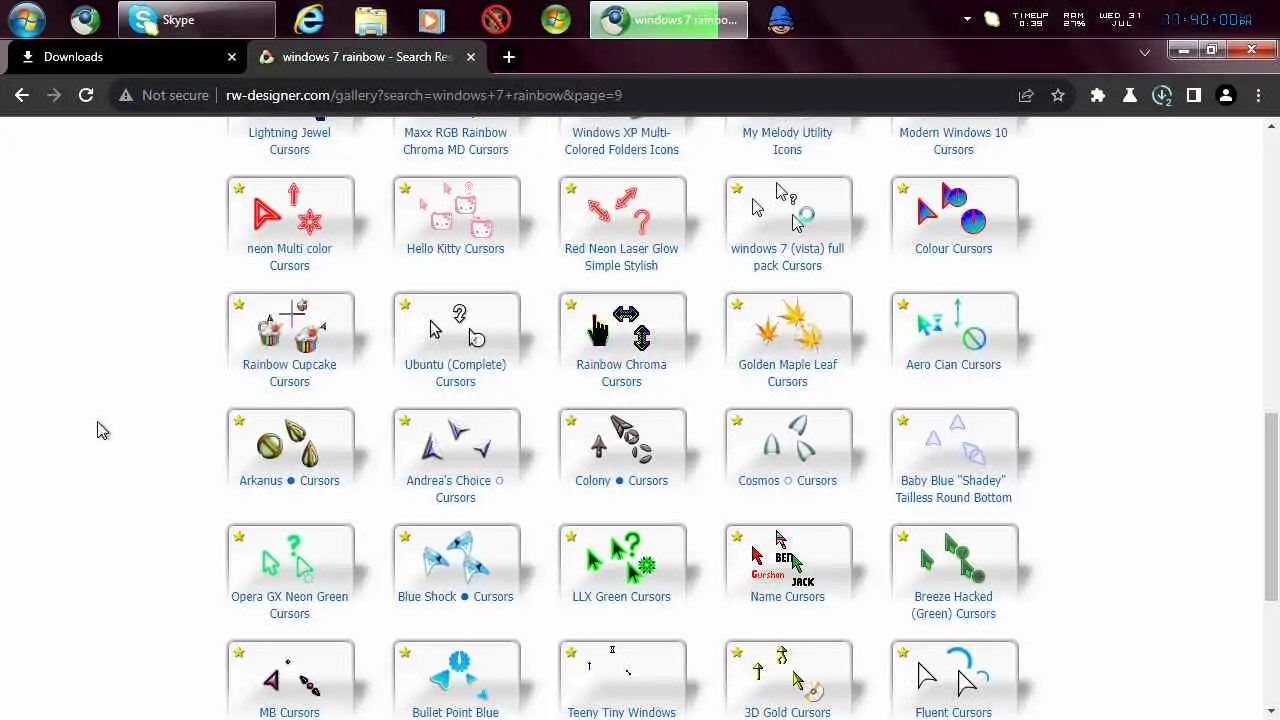Screen dimensions: 1280x720
Task: Open Skype from the taskbar
Action: 196,19
